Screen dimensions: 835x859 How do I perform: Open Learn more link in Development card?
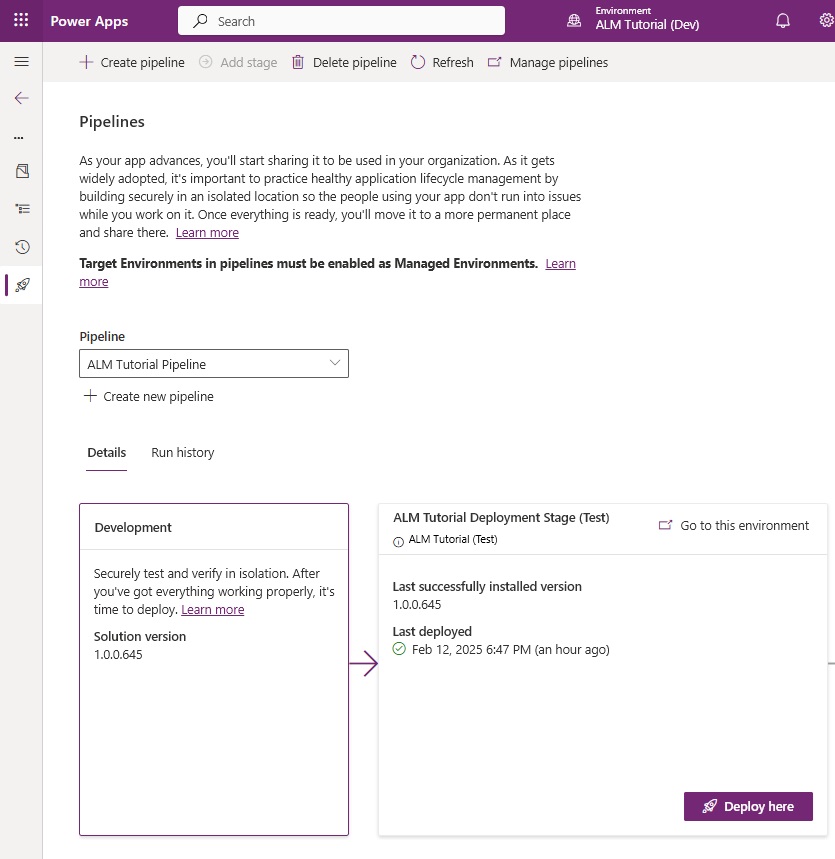click(213, 610)
